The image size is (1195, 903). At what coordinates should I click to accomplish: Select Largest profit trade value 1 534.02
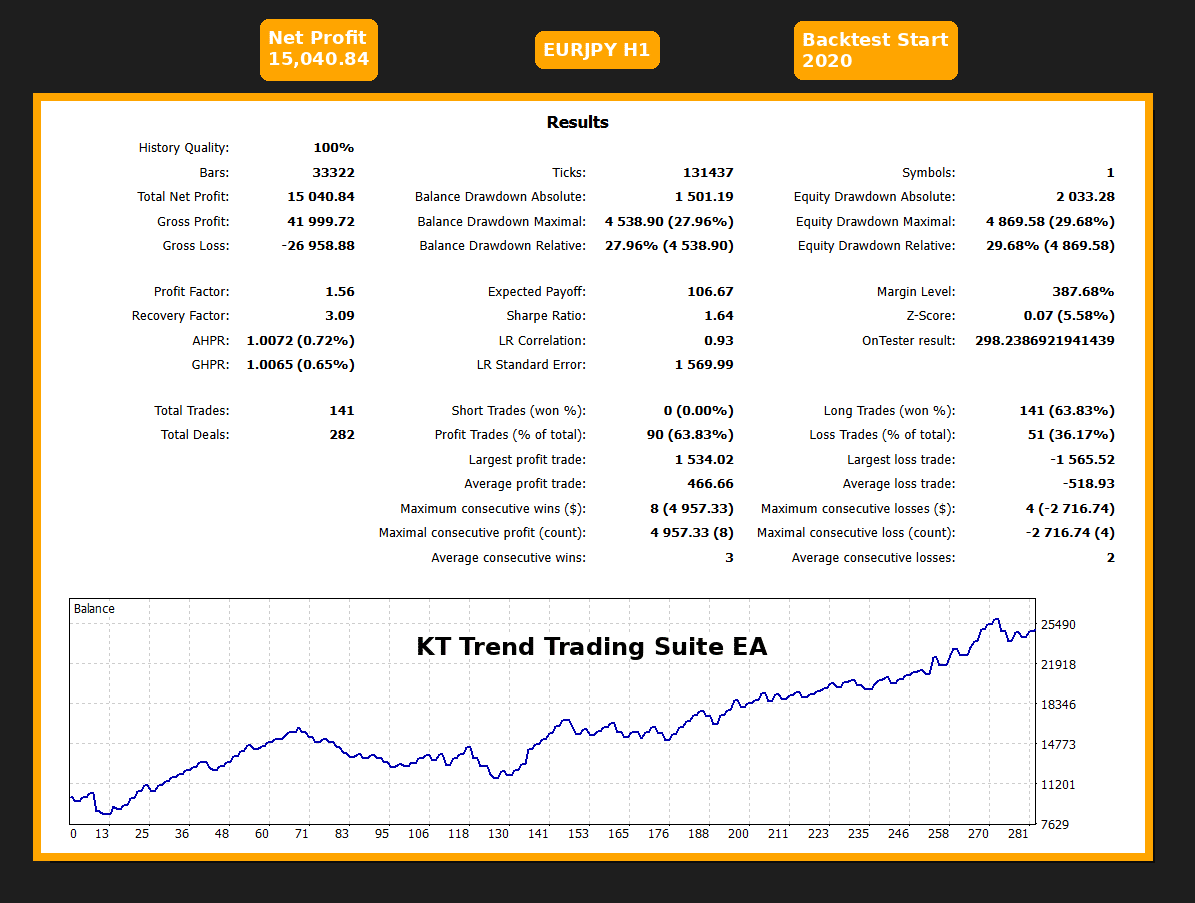704,460
